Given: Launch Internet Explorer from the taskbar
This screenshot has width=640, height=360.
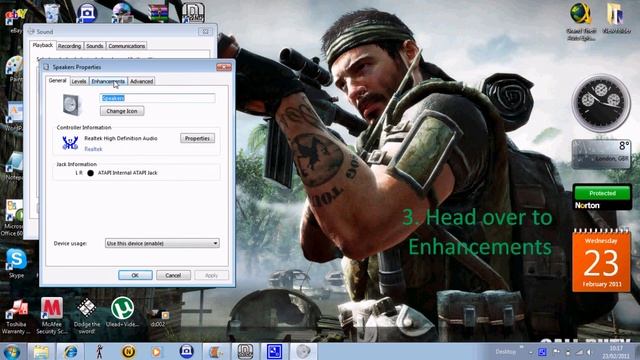Looking at the screenshot, I should pyautogui.click(x=70, y=351).
